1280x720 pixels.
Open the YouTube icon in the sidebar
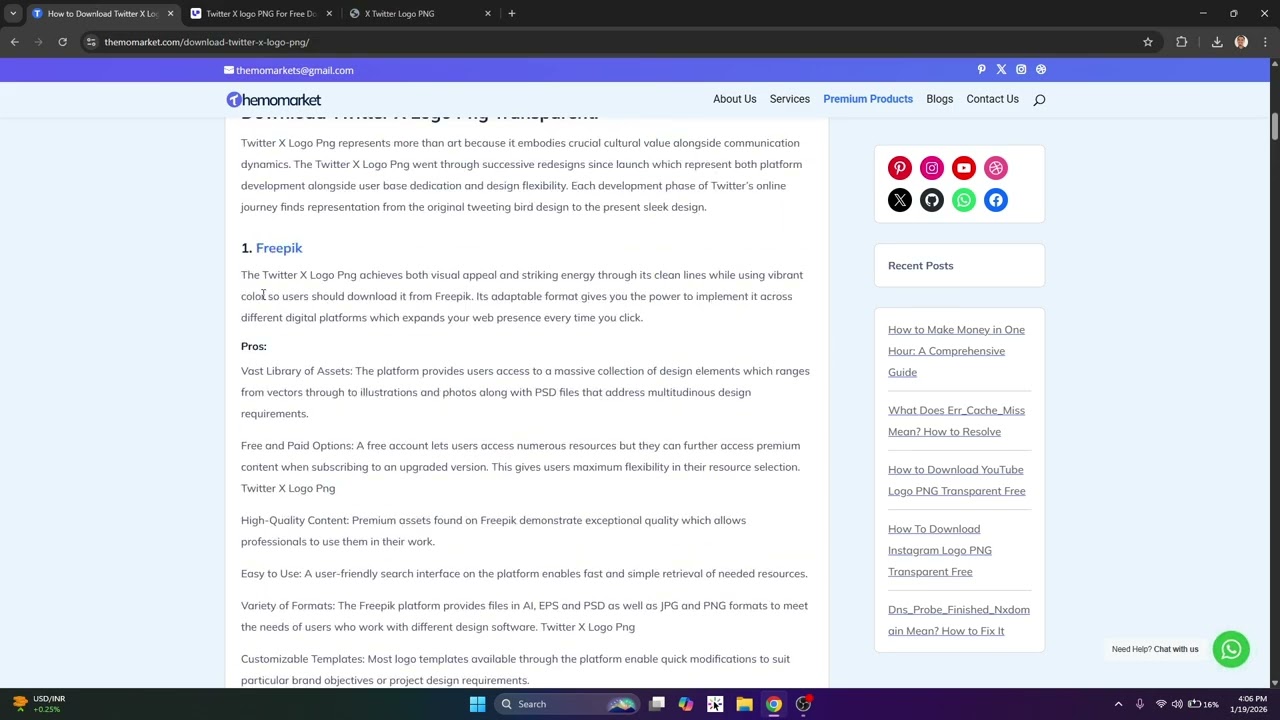coord(964,168)
